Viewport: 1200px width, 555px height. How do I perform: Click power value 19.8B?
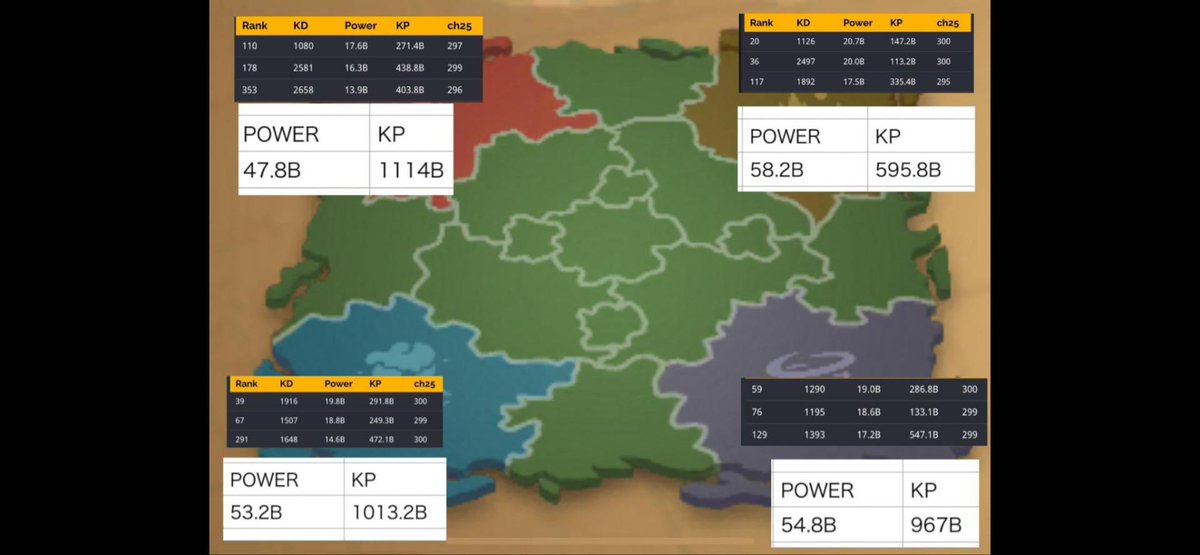tap(334, 401)
